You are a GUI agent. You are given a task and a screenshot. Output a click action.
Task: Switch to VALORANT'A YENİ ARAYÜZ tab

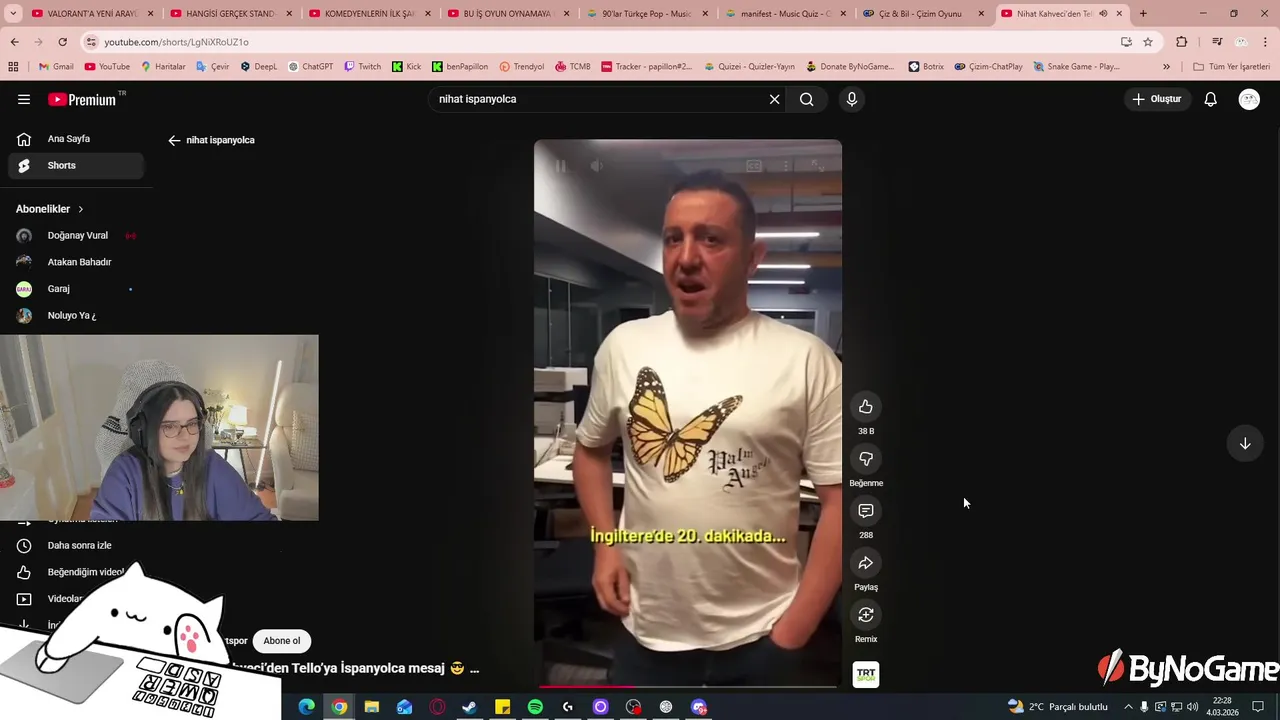92,14
